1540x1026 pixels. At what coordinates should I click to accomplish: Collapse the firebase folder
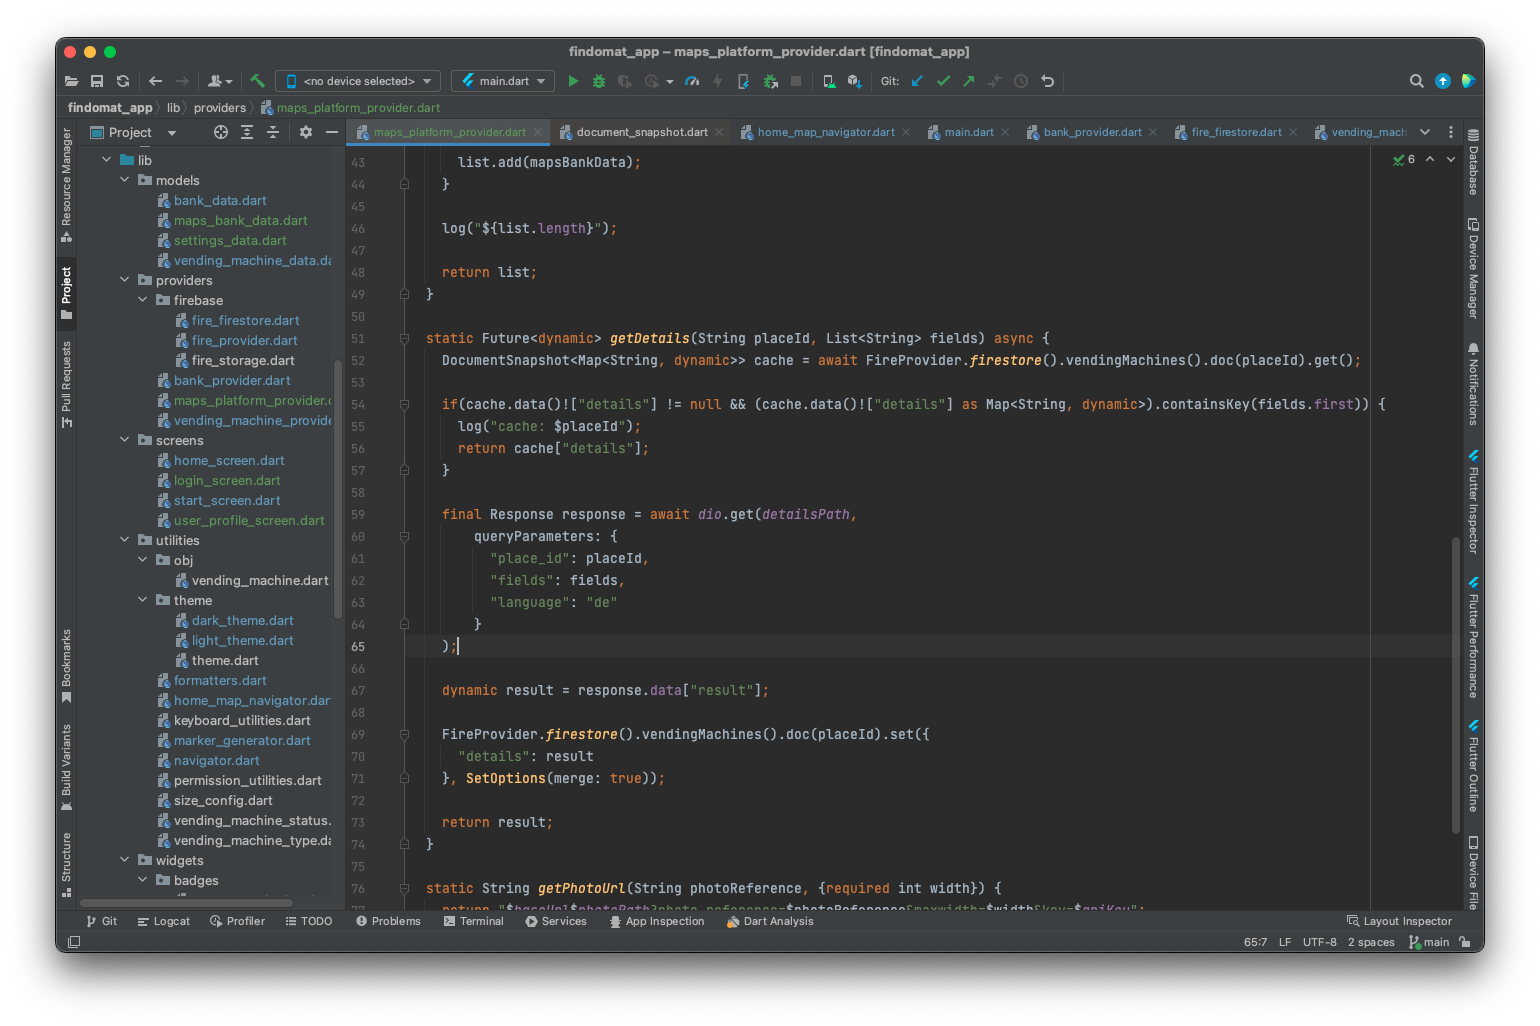[x=143, y=300]
